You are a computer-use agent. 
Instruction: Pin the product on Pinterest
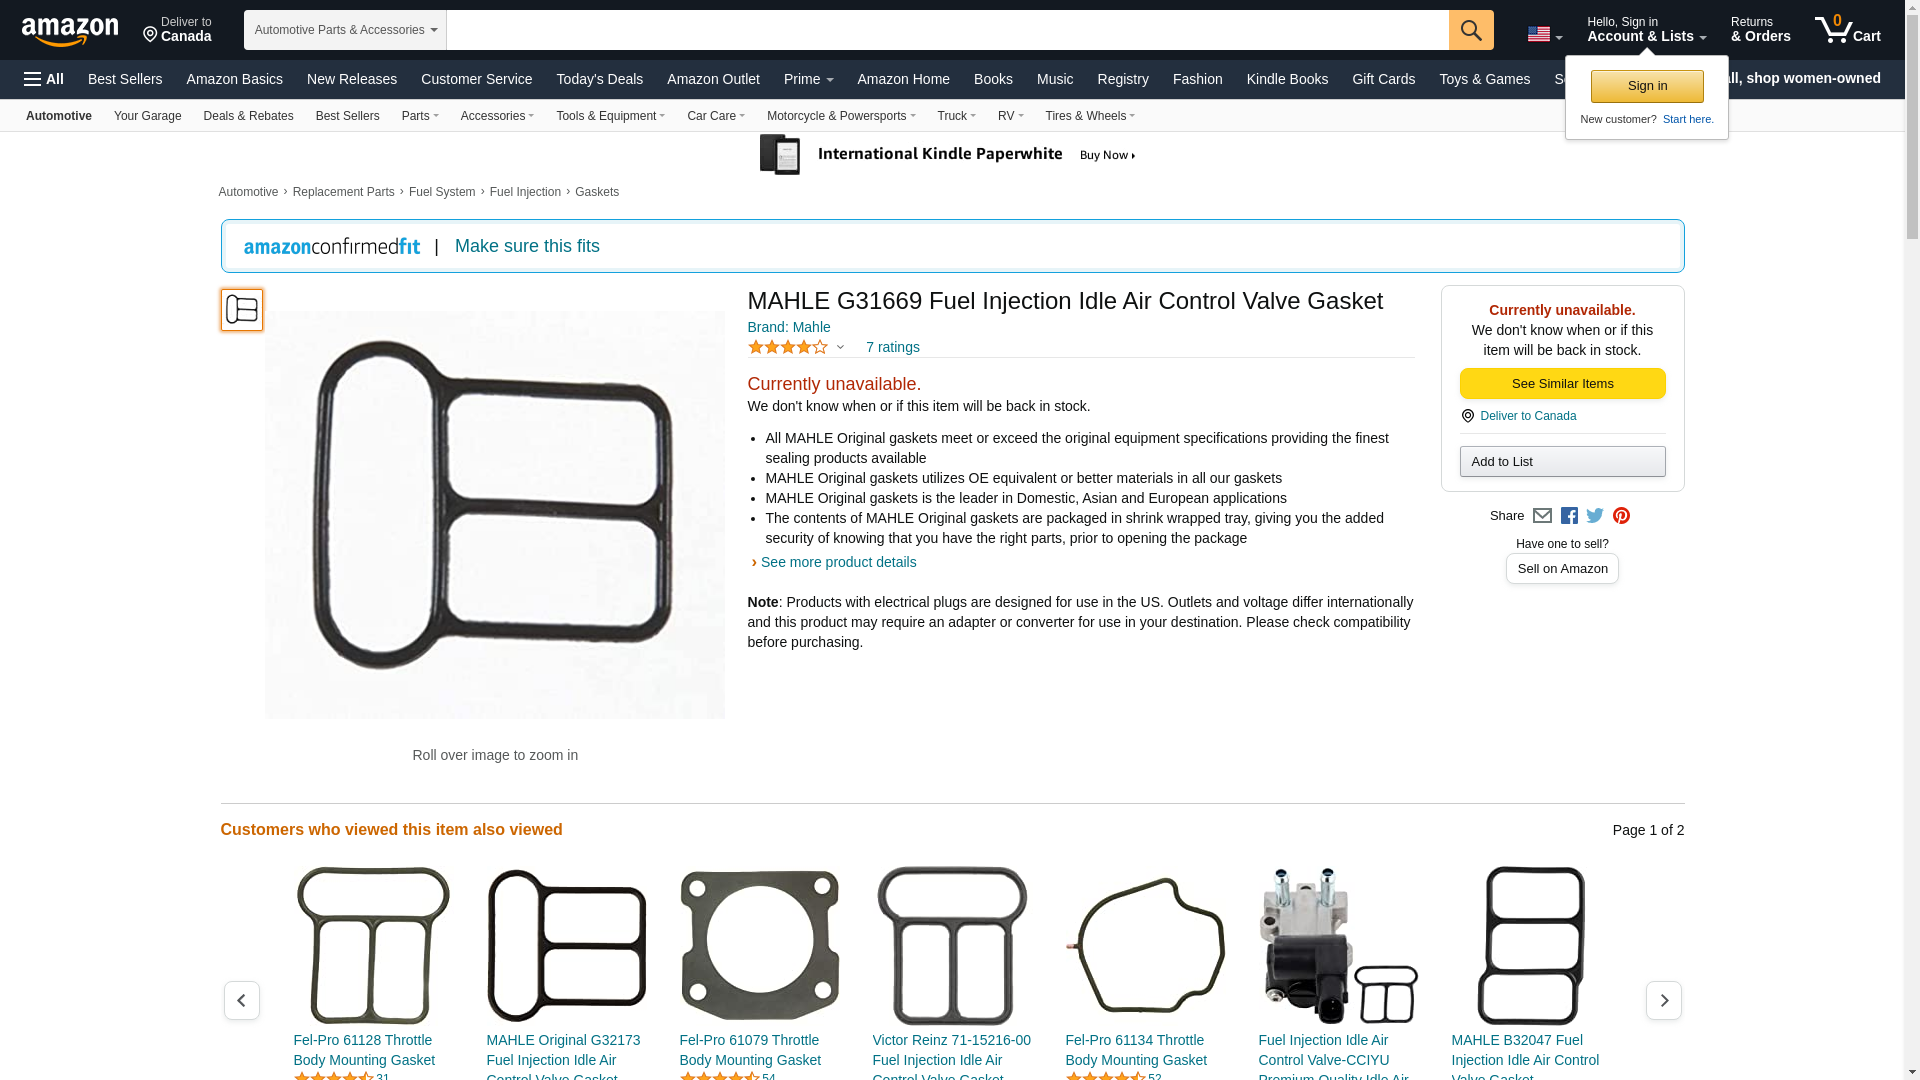click(1621, 516)
